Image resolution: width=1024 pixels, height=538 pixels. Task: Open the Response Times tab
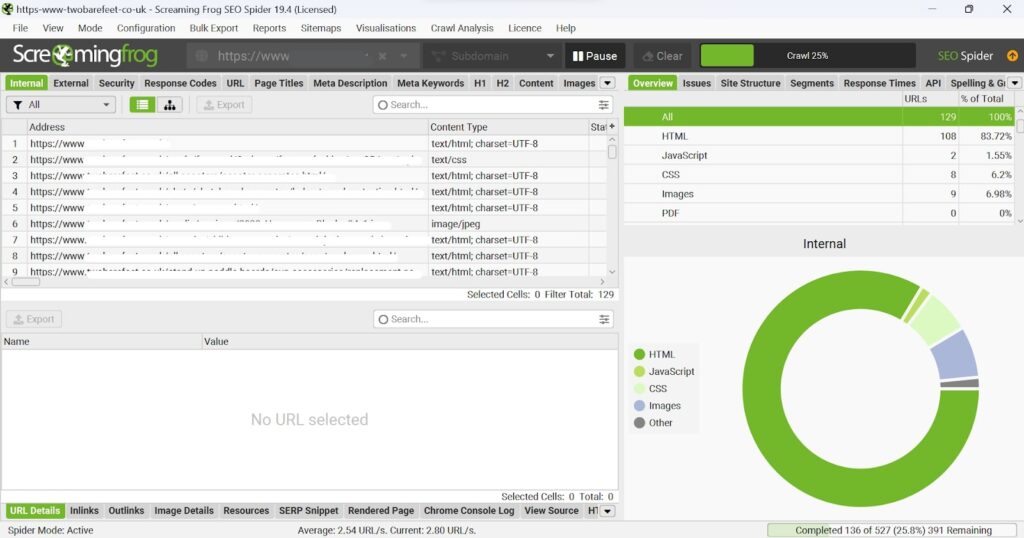(880, 83)
